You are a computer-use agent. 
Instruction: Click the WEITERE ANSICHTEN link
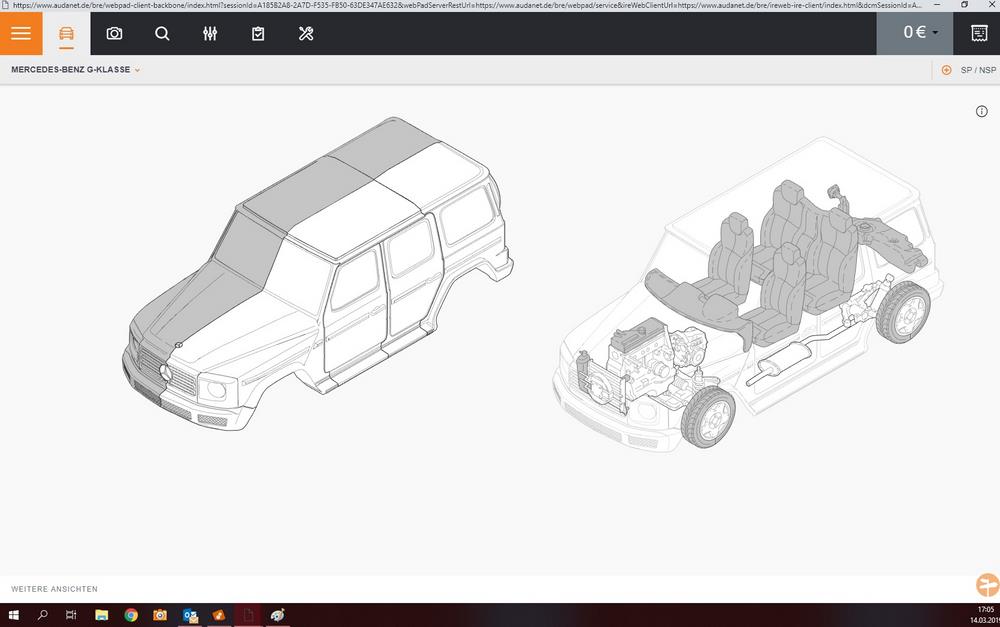click(x=53, y=589)
